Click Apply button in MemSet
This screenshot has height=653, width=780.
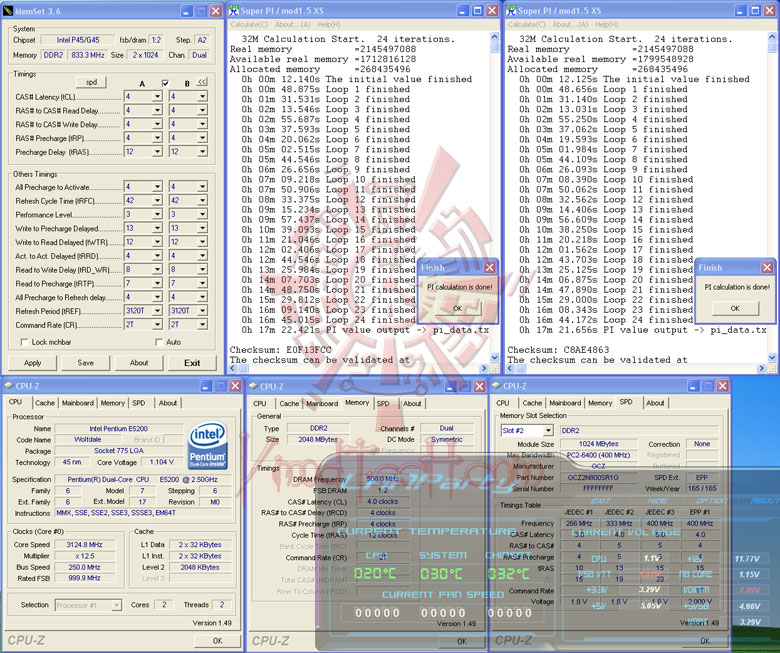[32, 363]
